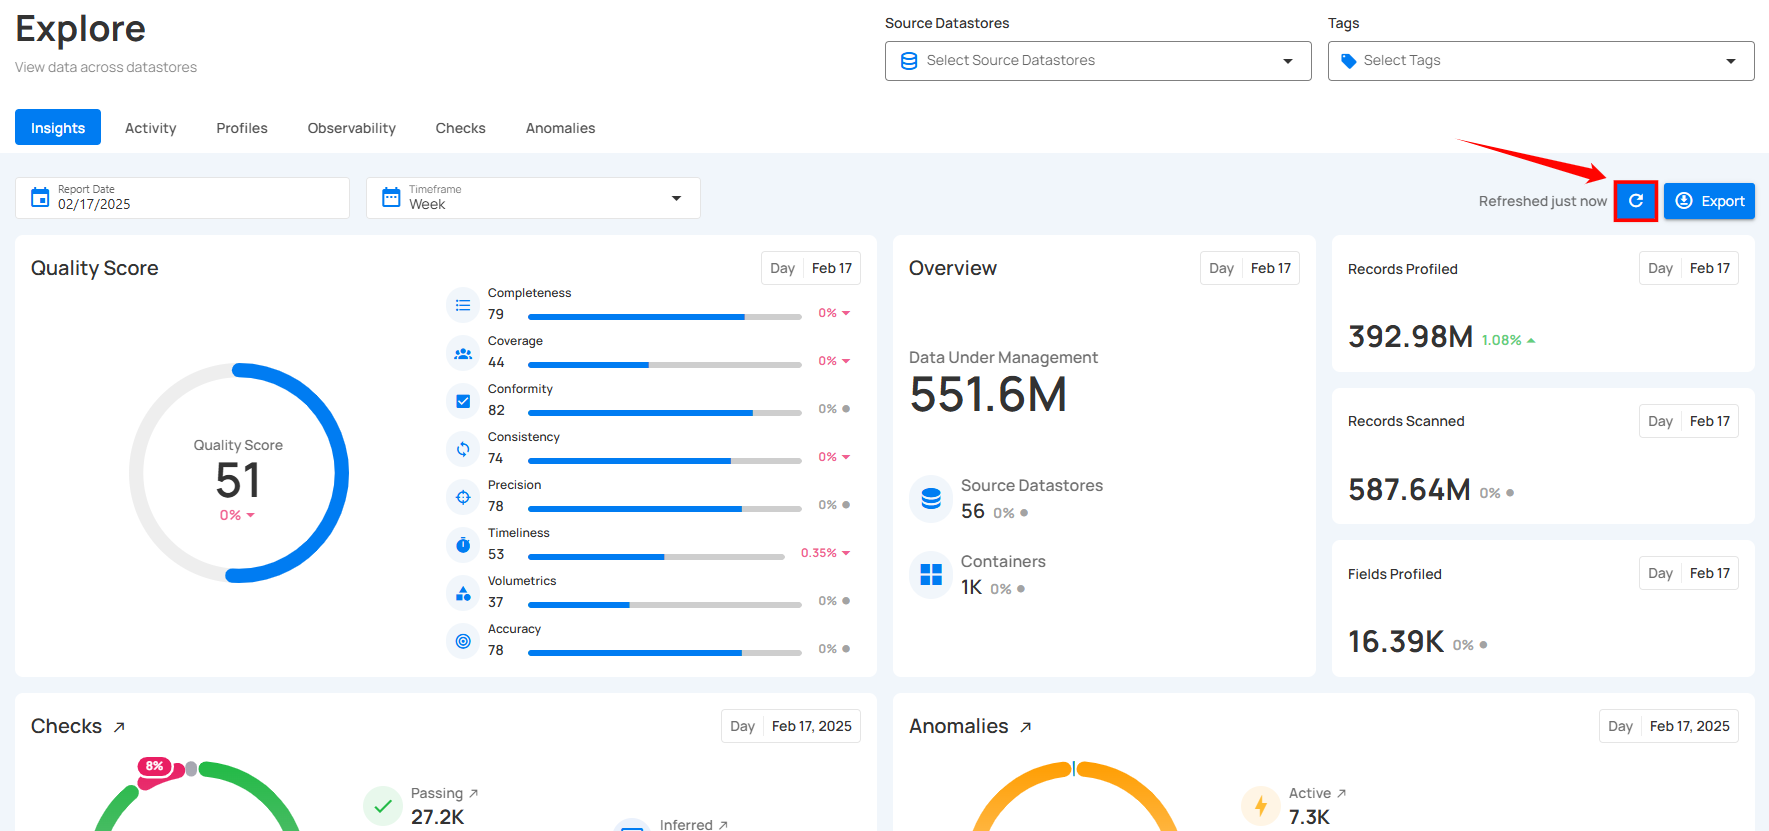
Task: Open the Select Tags dropdown
Action: (x=1541, y=61)
